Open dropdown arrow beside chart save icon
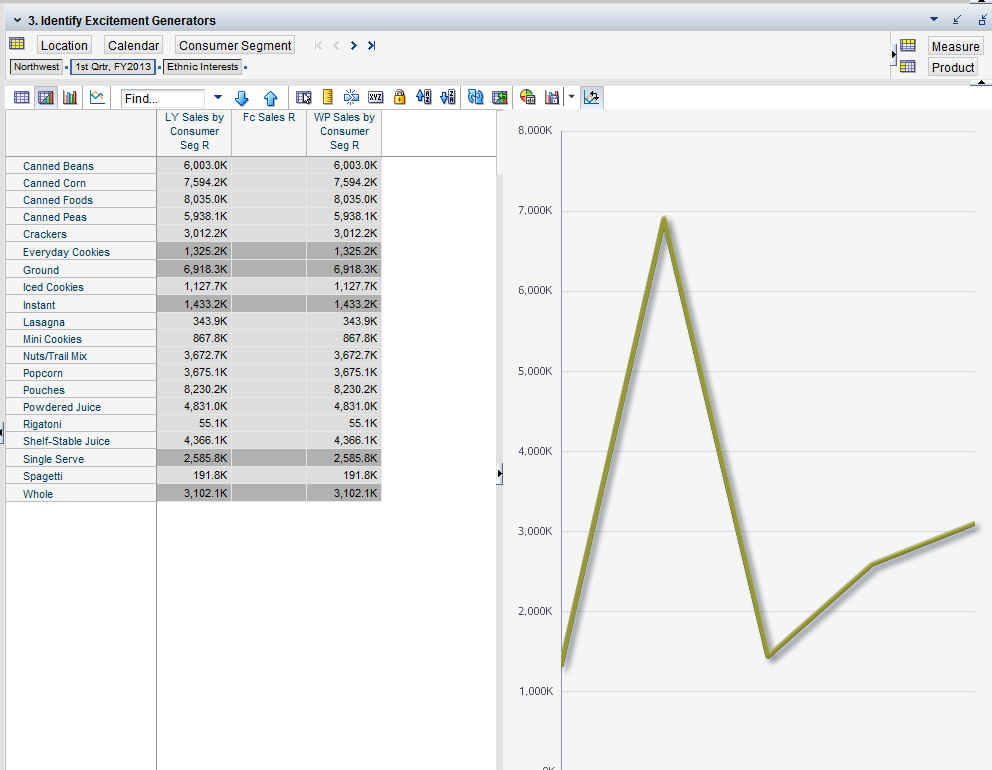992x770 pixels. [571, 97]
